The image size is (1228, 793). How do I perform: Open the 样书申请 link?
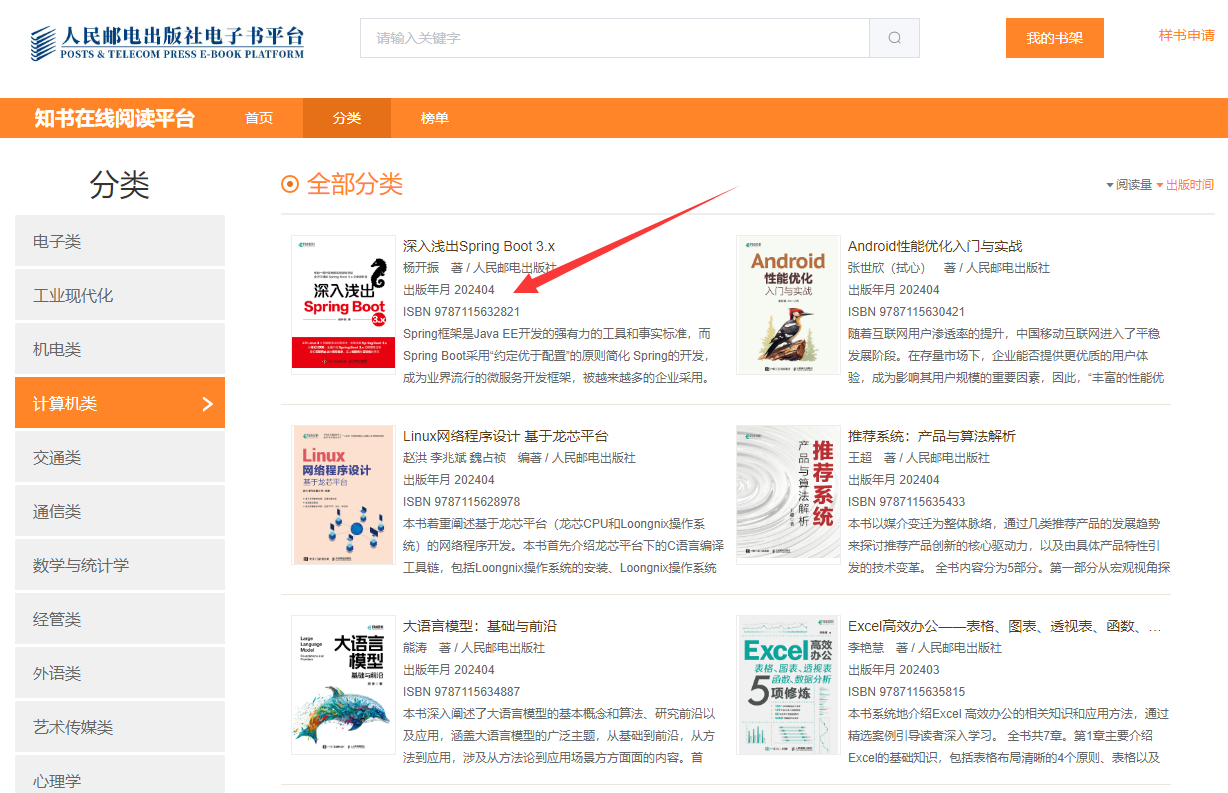coord(1186,36)
